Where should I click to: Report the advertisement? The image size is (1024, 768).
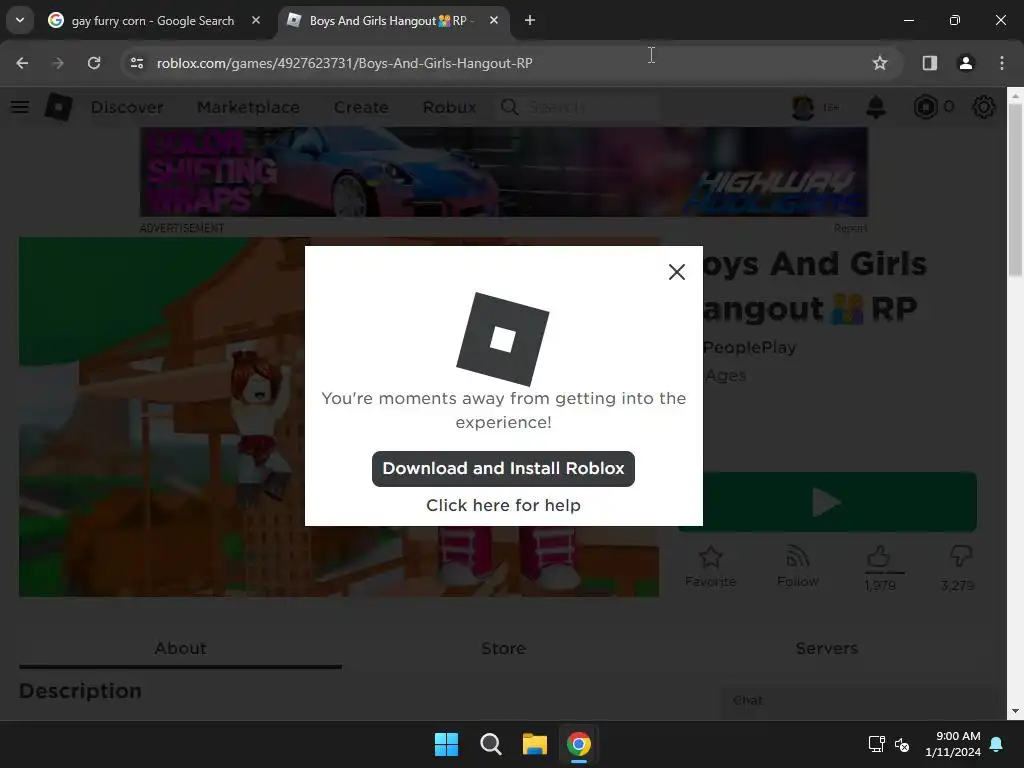(850, 228)
